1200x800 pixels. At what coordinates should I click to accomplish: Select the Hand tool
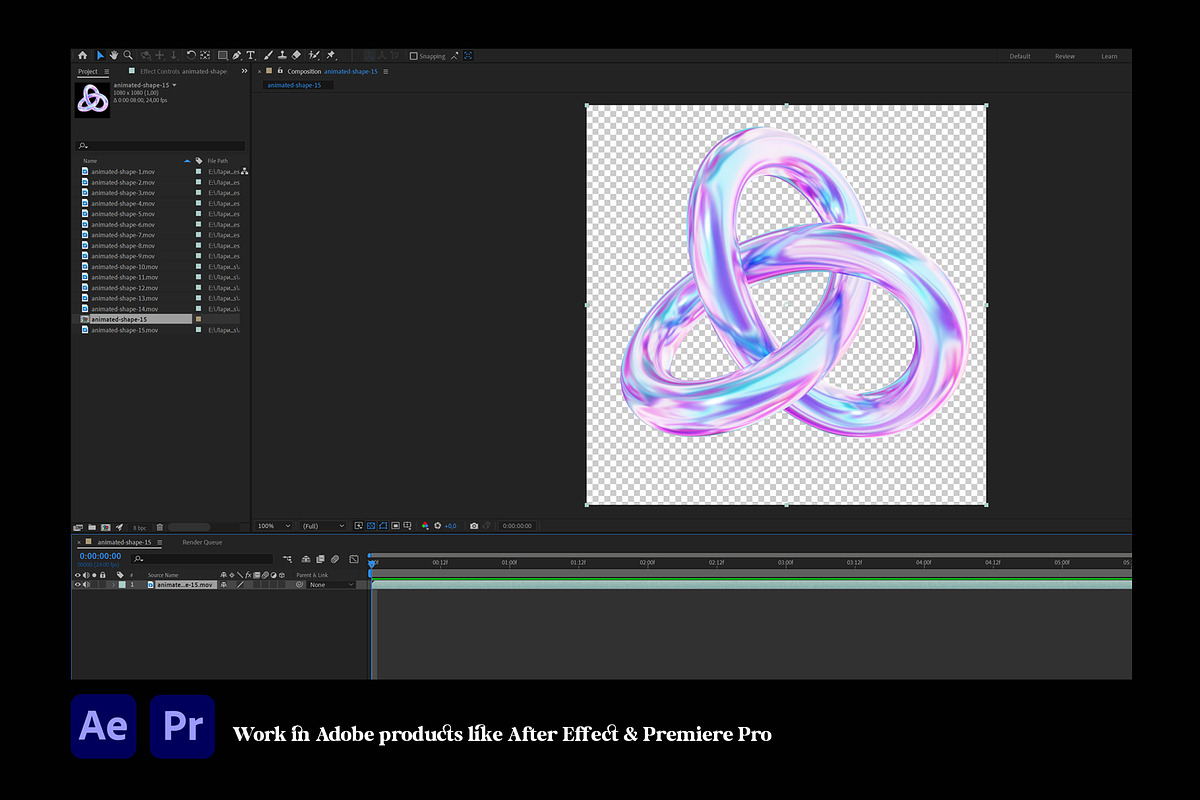[x=114, y=55]
